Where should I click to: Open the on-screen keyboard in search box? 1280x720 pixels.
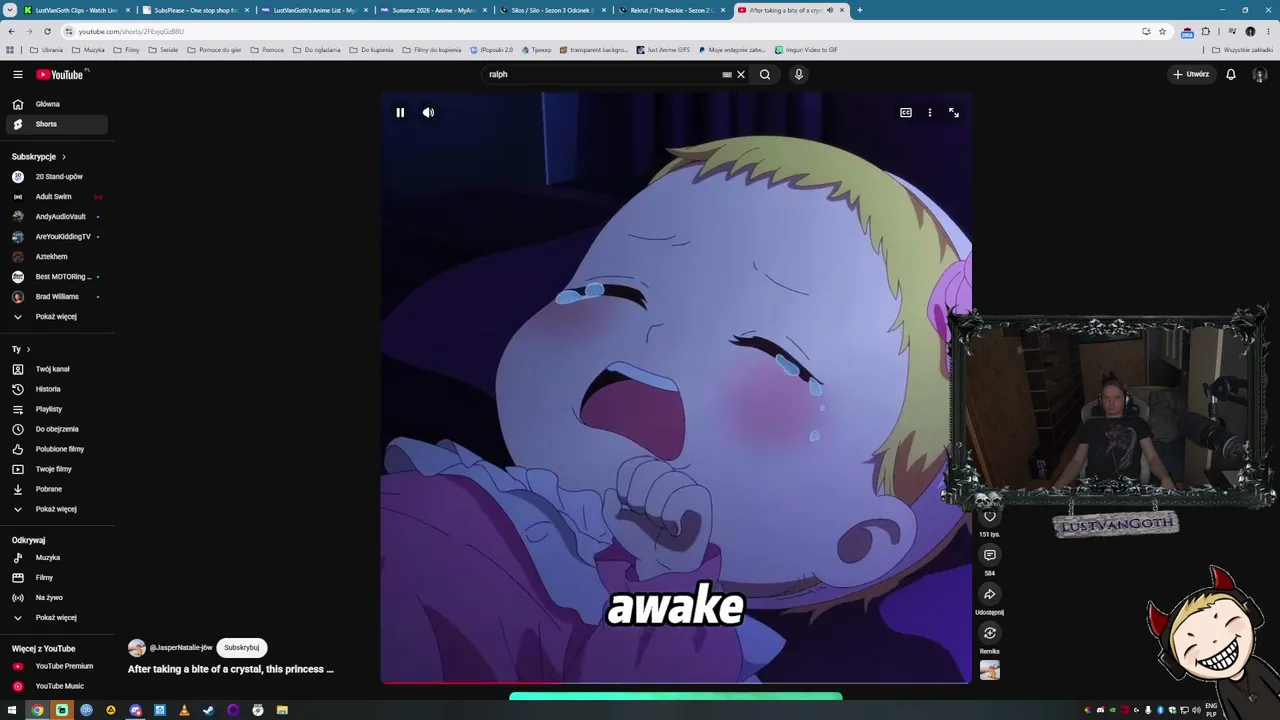pyautogui.click(x=727, y=74)
